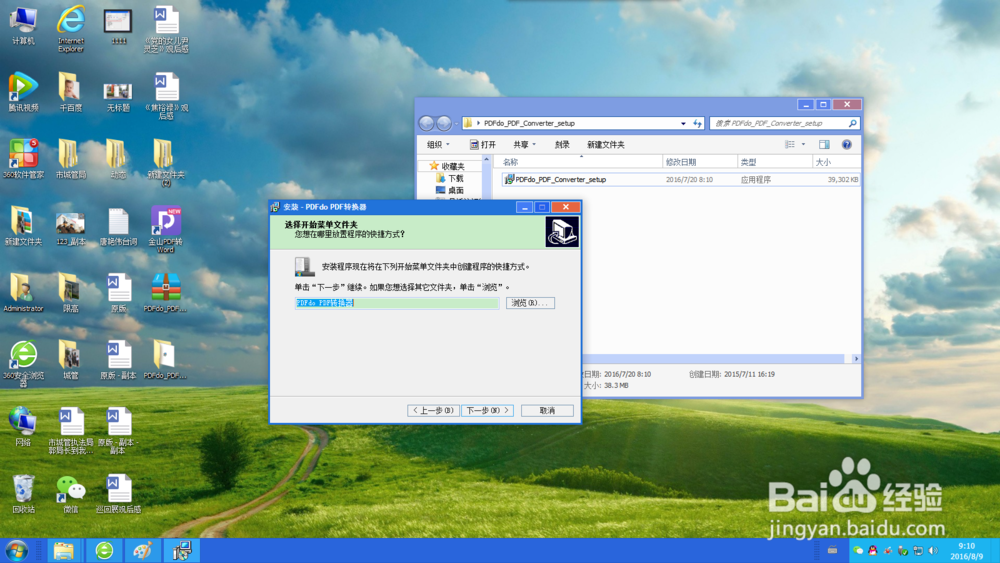Select the 金山PDF转Word desktop icon

165,230
